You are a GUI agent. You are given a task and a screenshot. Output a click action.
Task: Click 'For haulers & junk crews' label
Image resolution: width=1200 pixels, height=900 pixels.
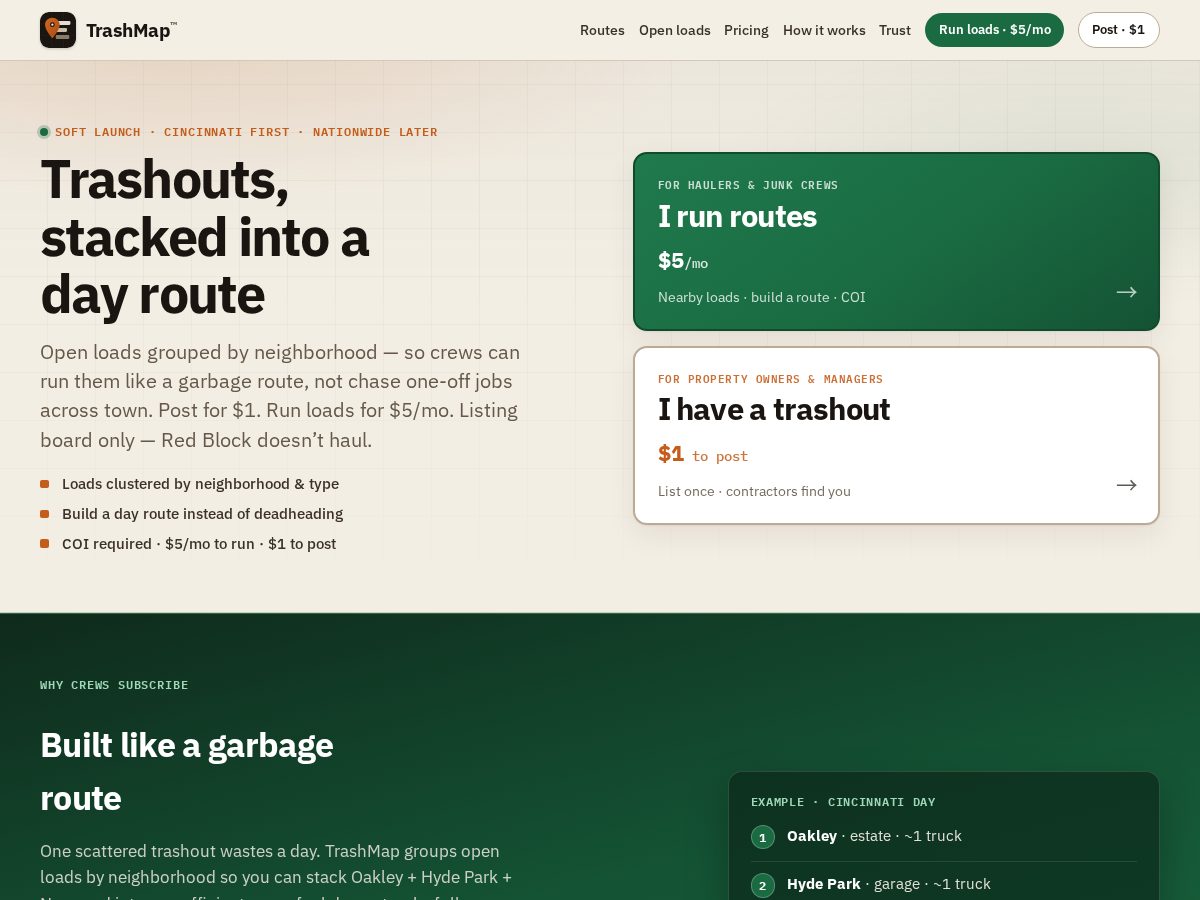tap(748, 185)
